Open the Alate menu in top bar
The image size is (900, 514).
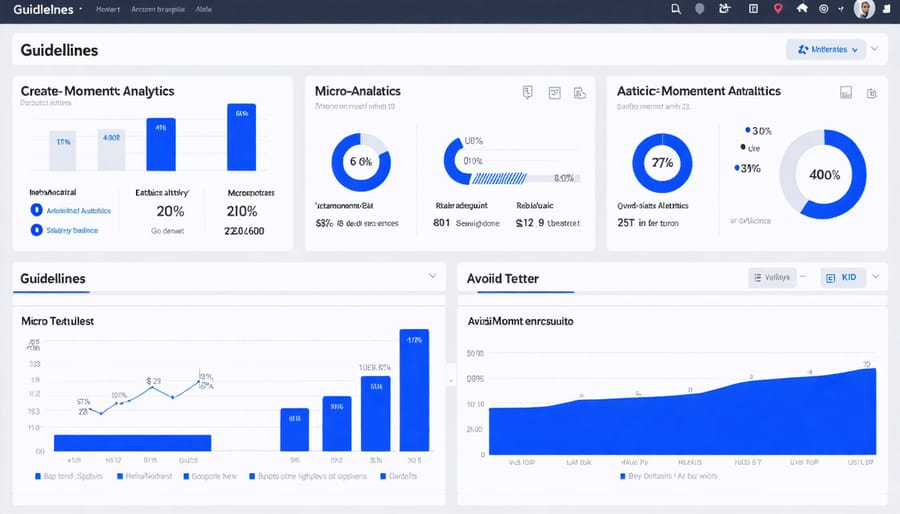tap(204, 9)
